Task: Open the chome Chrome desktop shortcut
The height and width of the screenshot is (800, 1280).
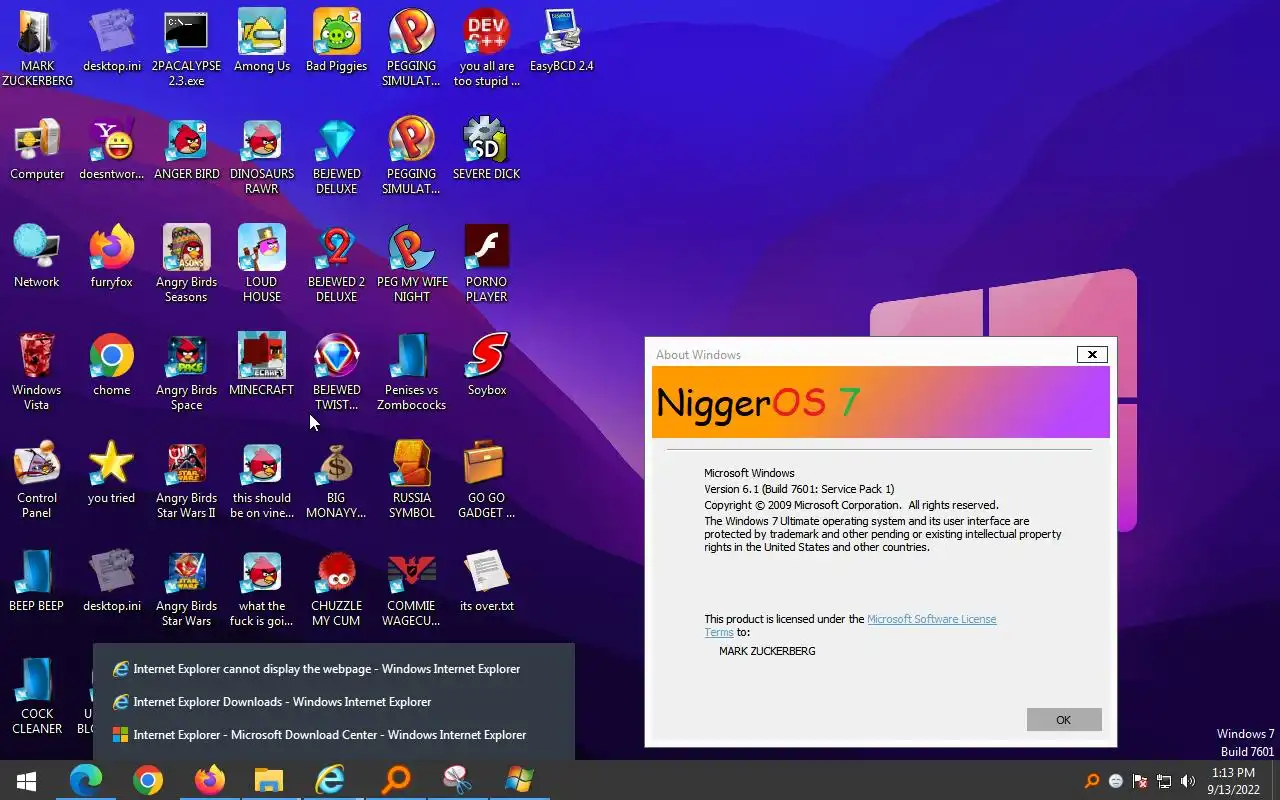Action: pyautogui.click(x=112, y=364)
